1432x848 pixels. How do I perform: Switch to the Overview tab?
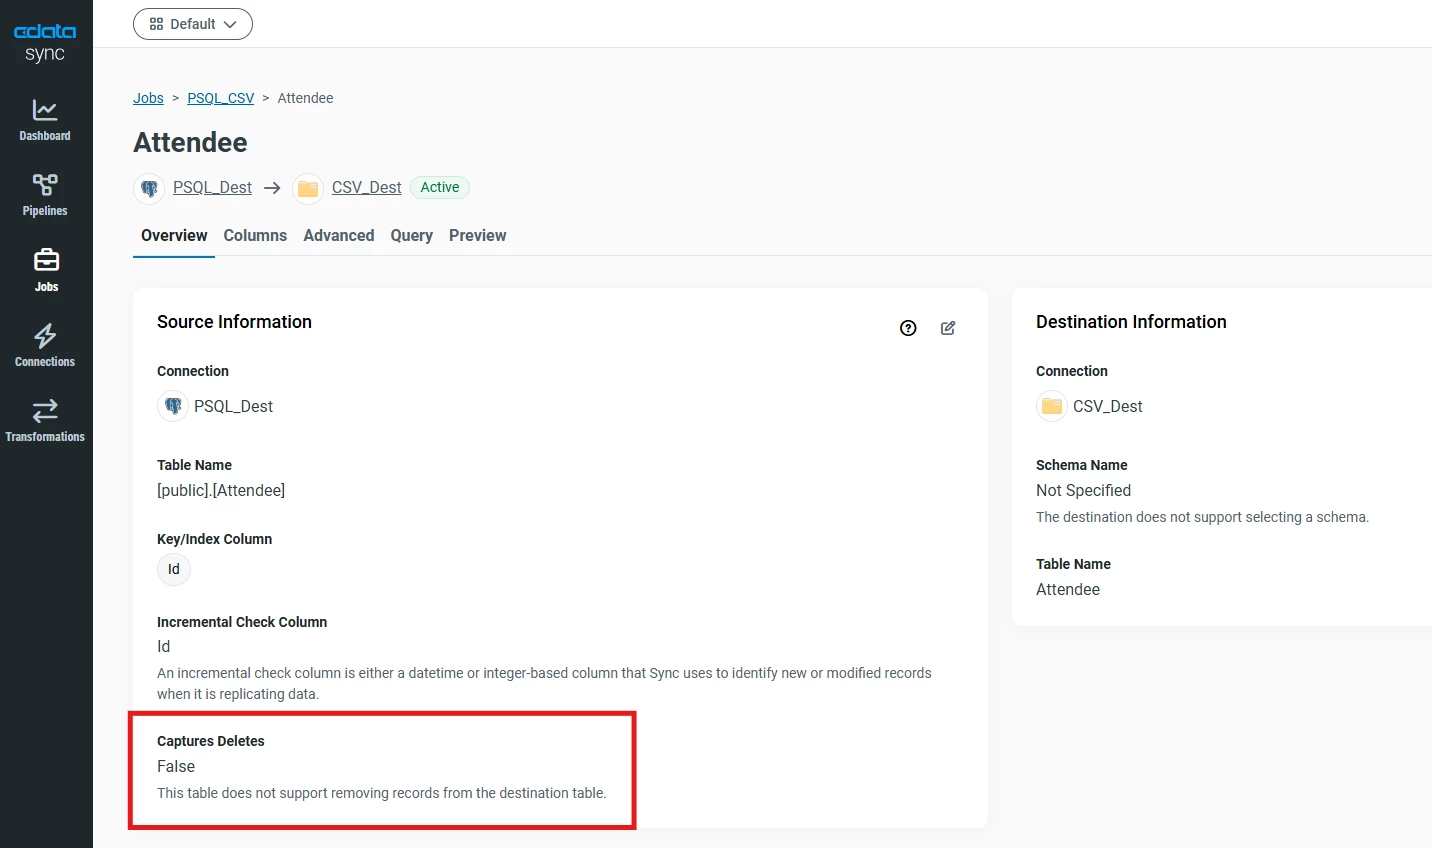(x=174, y=236)
